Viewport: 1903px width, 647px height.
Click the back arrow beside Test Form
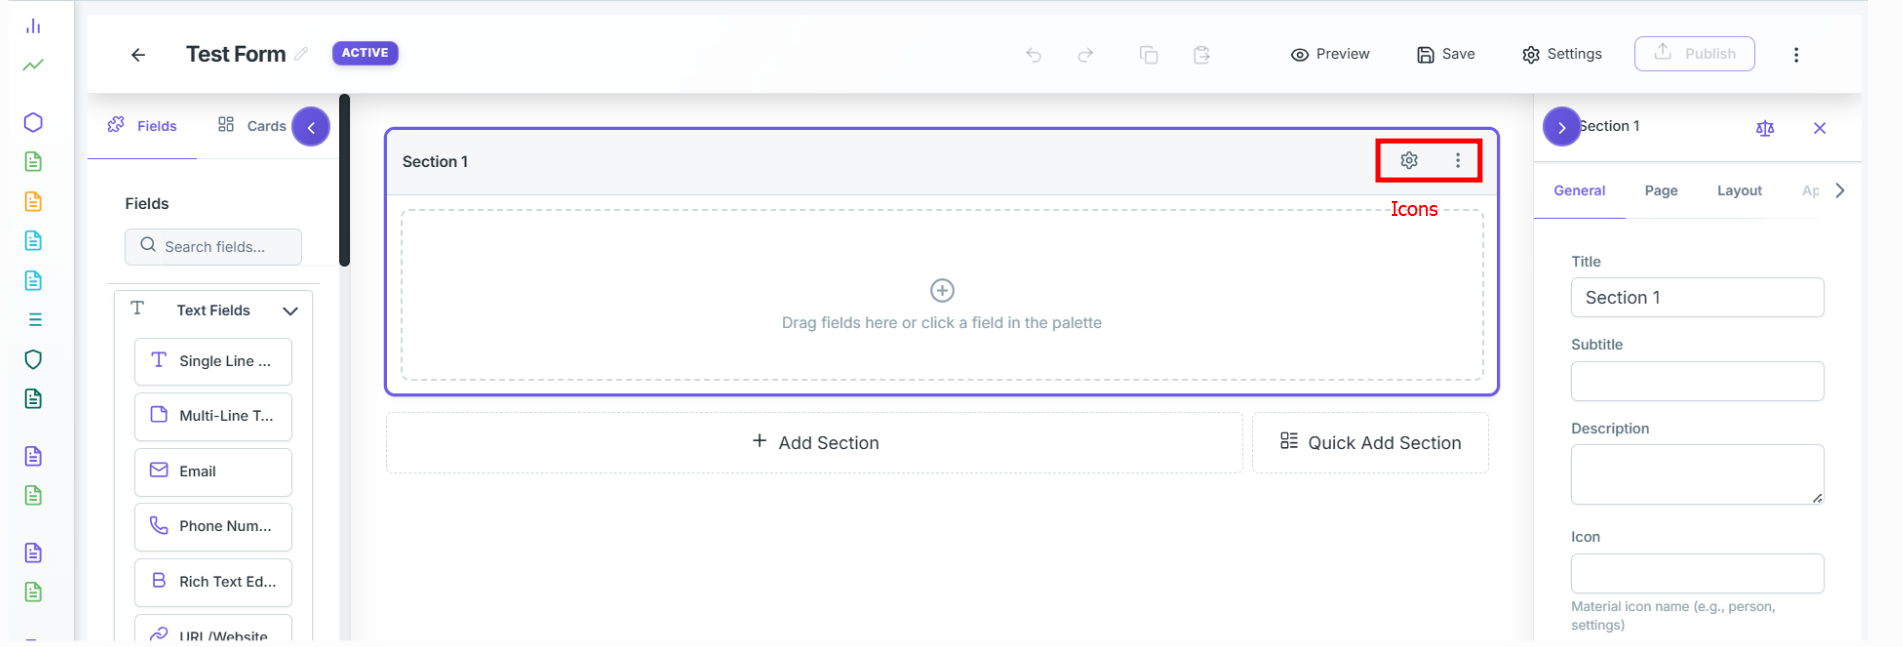(x=138, y=55)
